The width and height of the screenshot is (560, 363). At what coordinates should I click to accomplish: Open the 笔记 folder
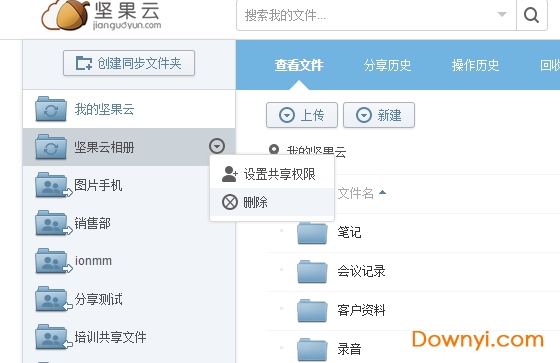tap(349, 232)
